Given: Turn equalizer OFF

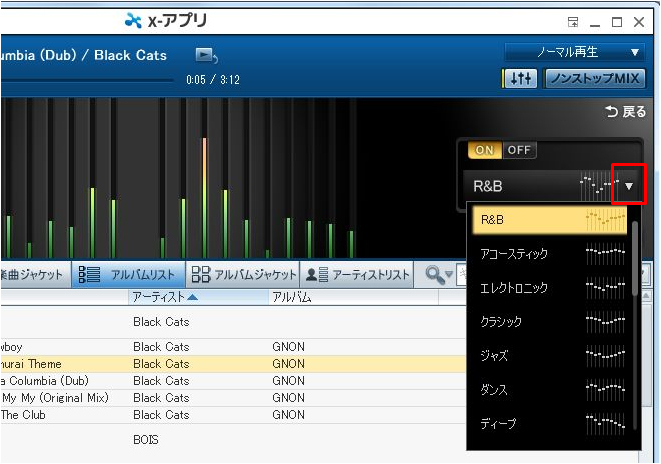Looking at the screenshot, I should [x=518, y=150].
